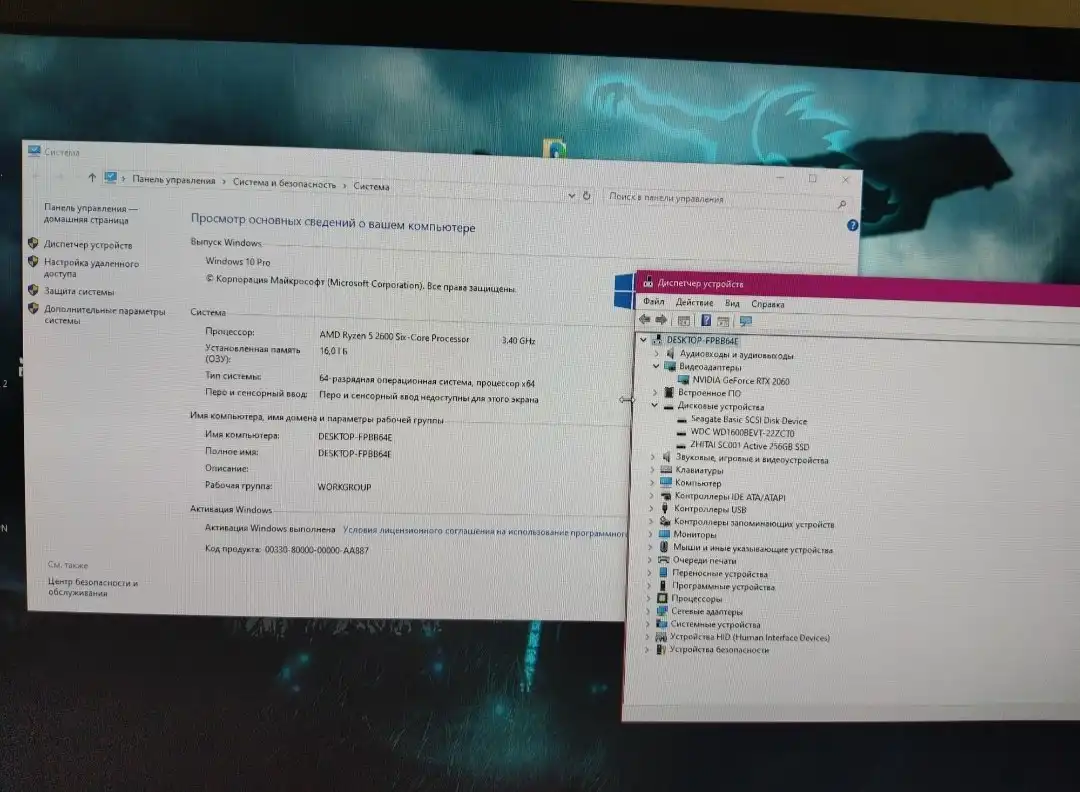Click the refresh button beside the address bar
The height and width of the screenshot is (792, 1080).
pyautogui.click(x=587, y=196)
